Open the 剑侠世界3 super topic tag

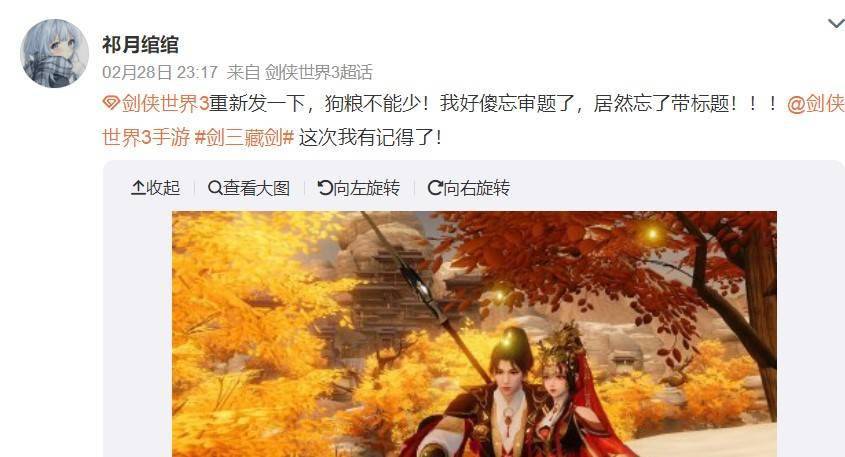click(165, 103)
